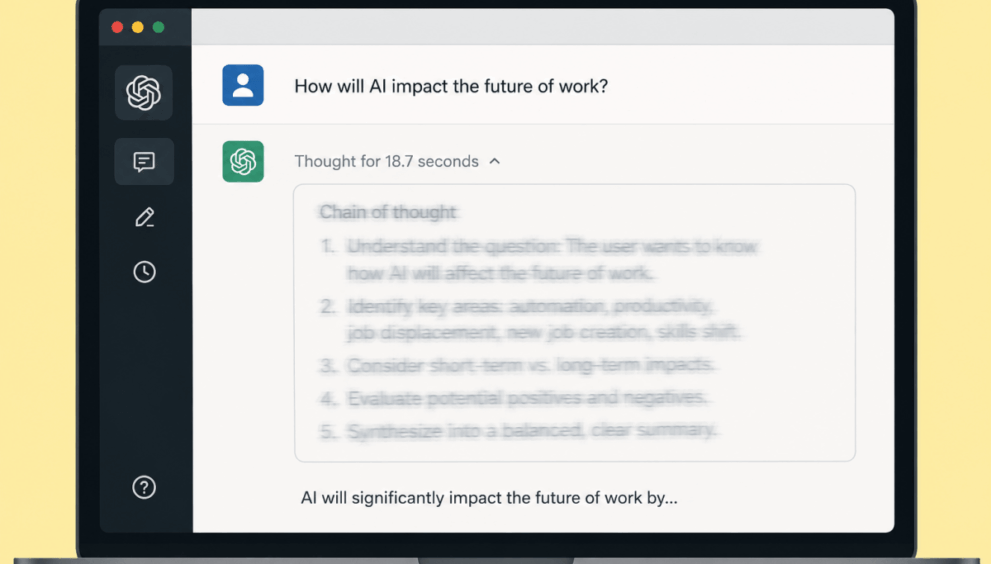The image size is (991, 564).
Task: Click the user question about future of work
Action: (x=451, y=86)
